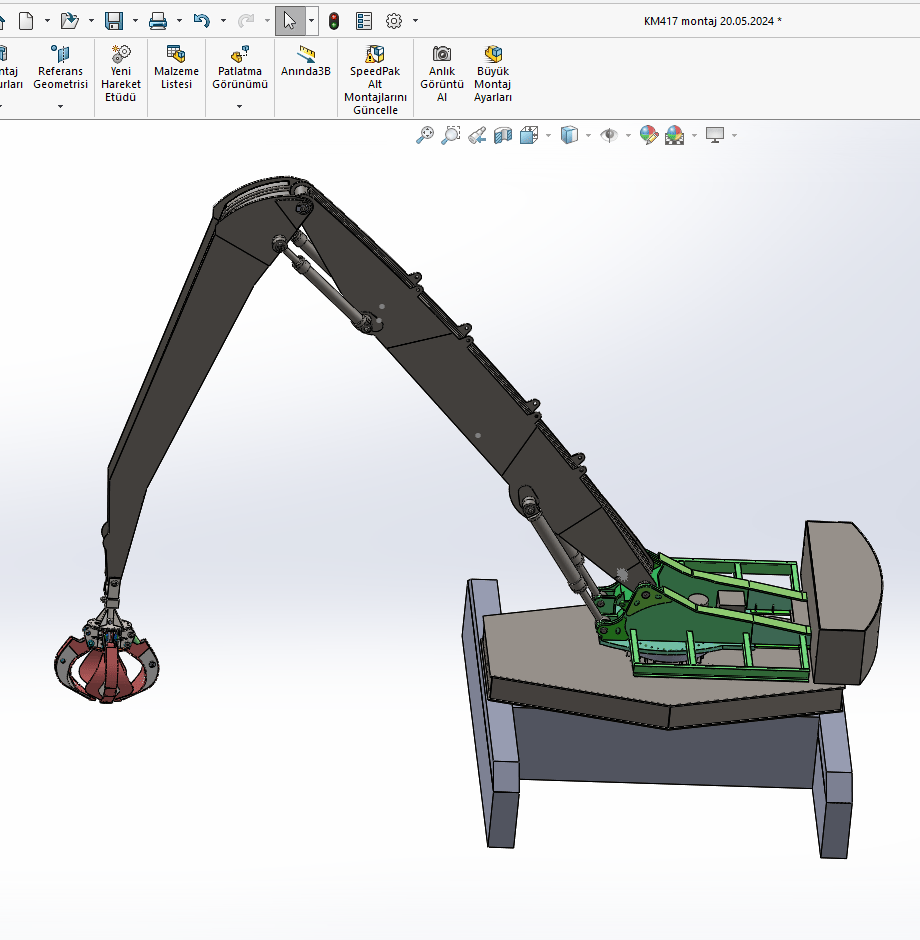Click the Zoom to Fit magnifier icon
The height and width of the screenshot is (940, 920).
click(425, 135)
